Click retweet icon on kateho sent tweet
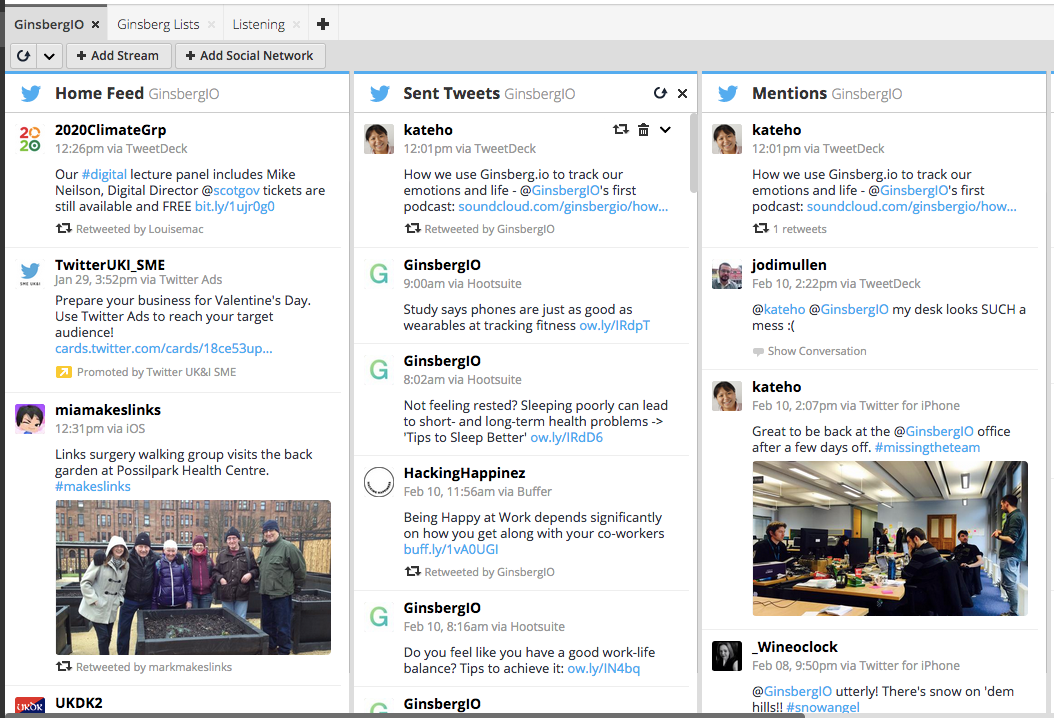Viewport: 1054px width, 718px height. click(x=620, y=129)
